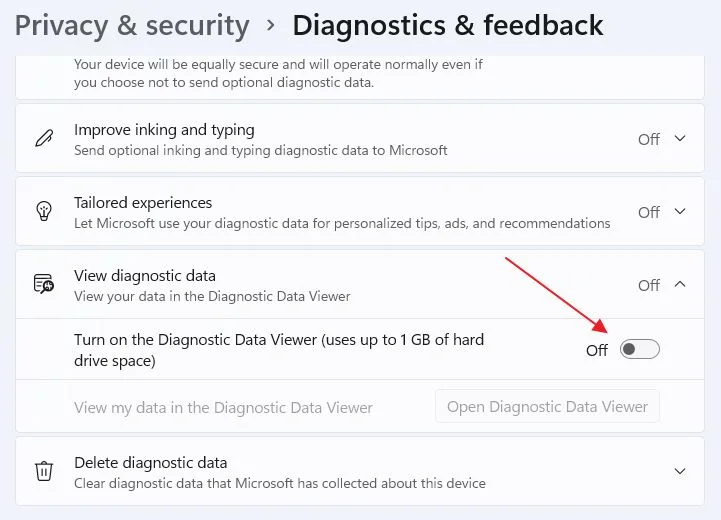Select the Improve inking and typing title
Viewport: 721px width, 520px height.
coord(164,130)
